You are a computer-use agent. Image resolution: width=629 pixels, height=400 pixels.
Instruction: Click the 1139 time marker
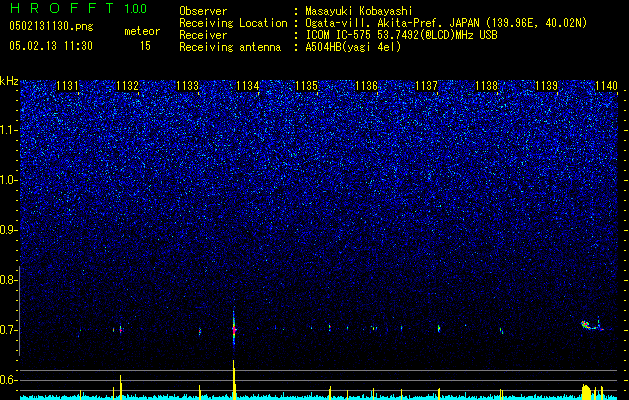(x=546, y=86)
